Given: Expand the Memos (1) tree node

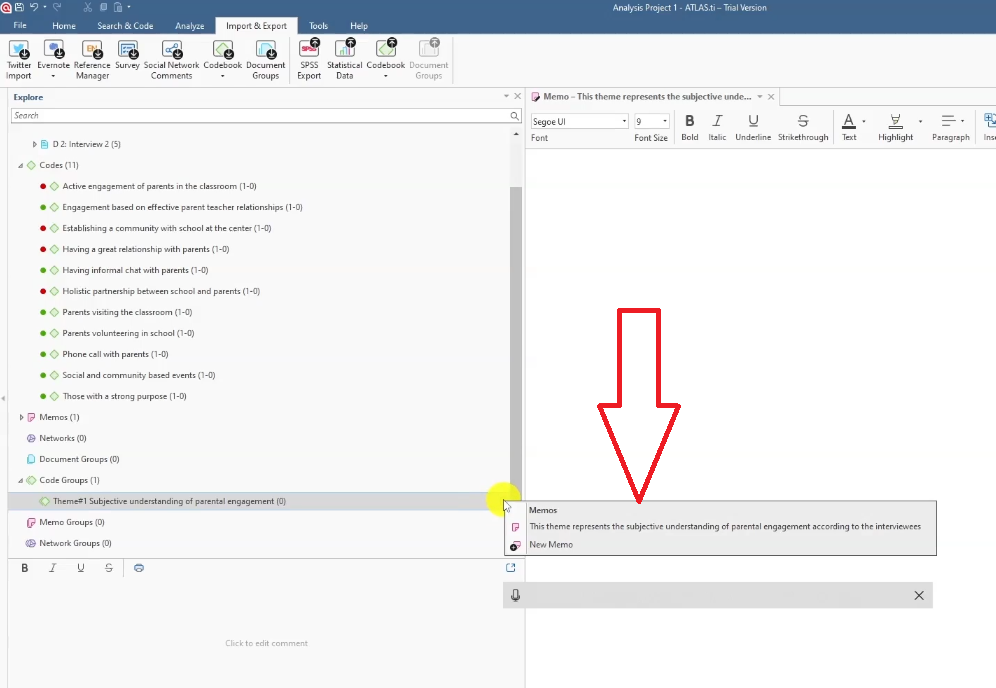Looking at the screenshot, I should 22,417.
